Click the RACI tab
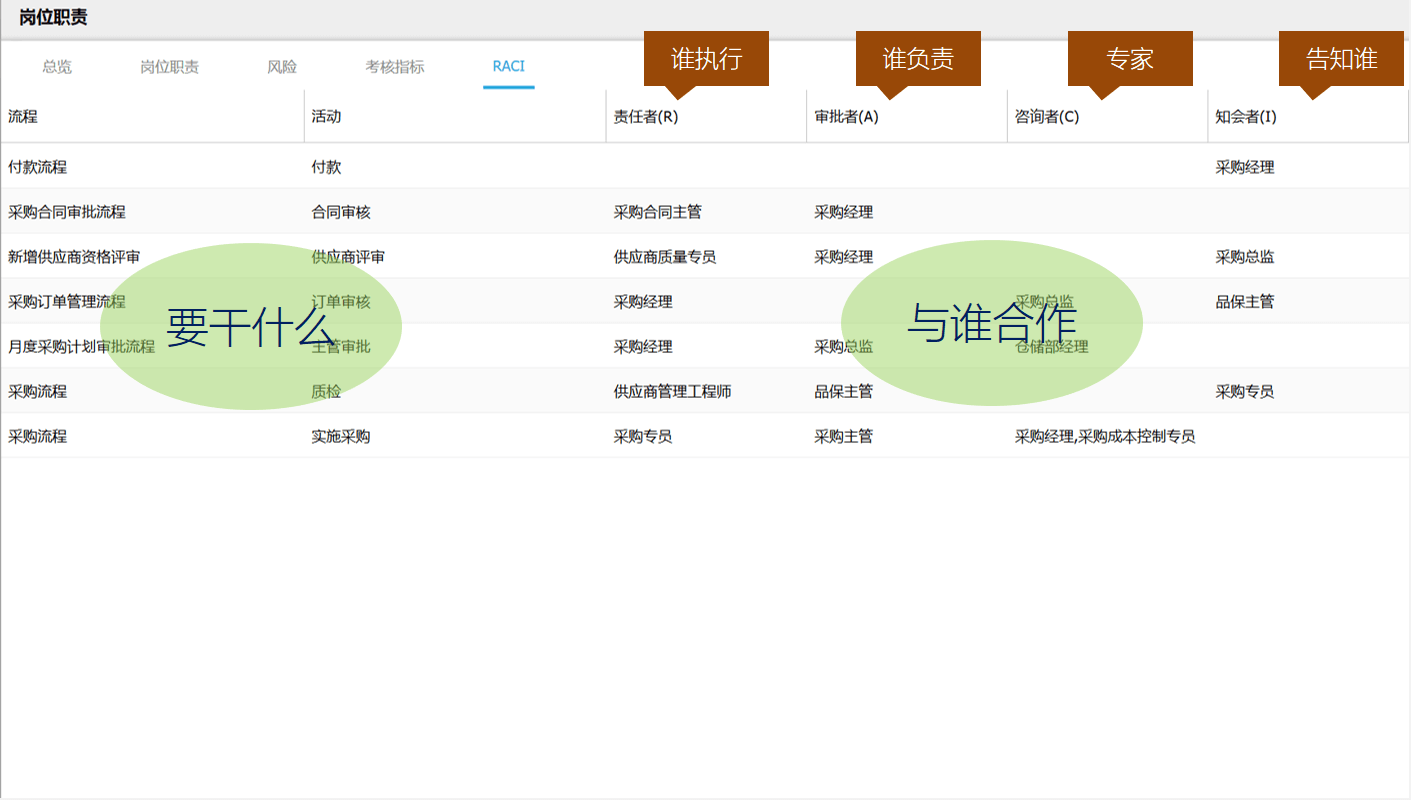The width and height of the screenshot is (1412, 801). [x=508, y=67]
